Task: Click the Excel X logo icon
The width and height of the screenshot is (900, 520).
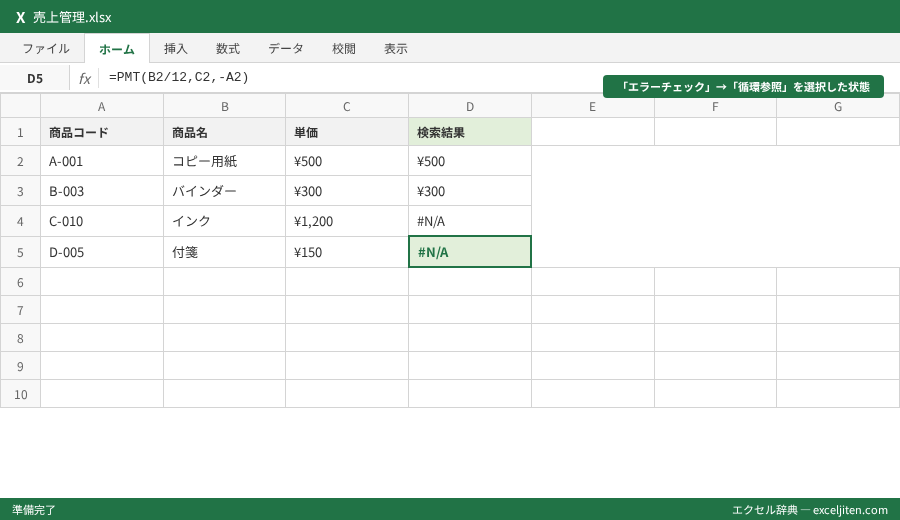Action: coord(21,17)
